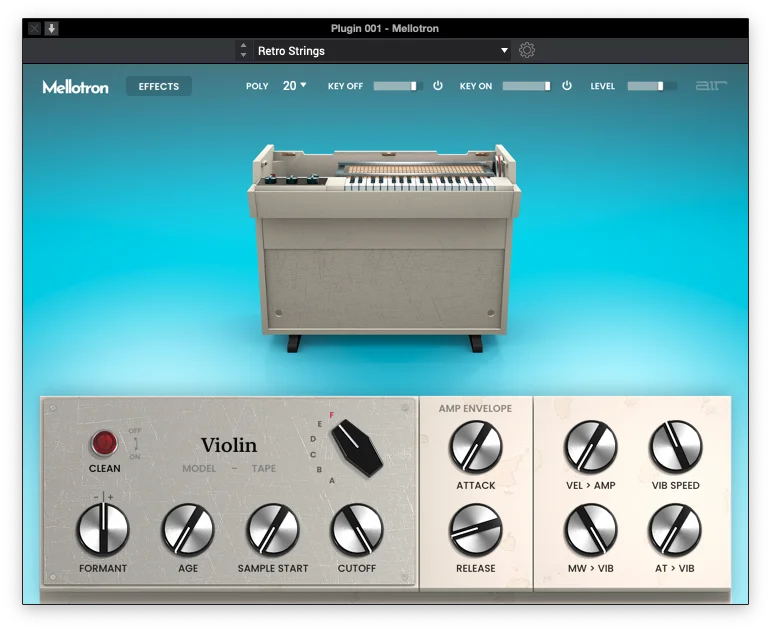Click the RELEASE knob
Viewport: 771px width, 631px height.
pos(475,530)
